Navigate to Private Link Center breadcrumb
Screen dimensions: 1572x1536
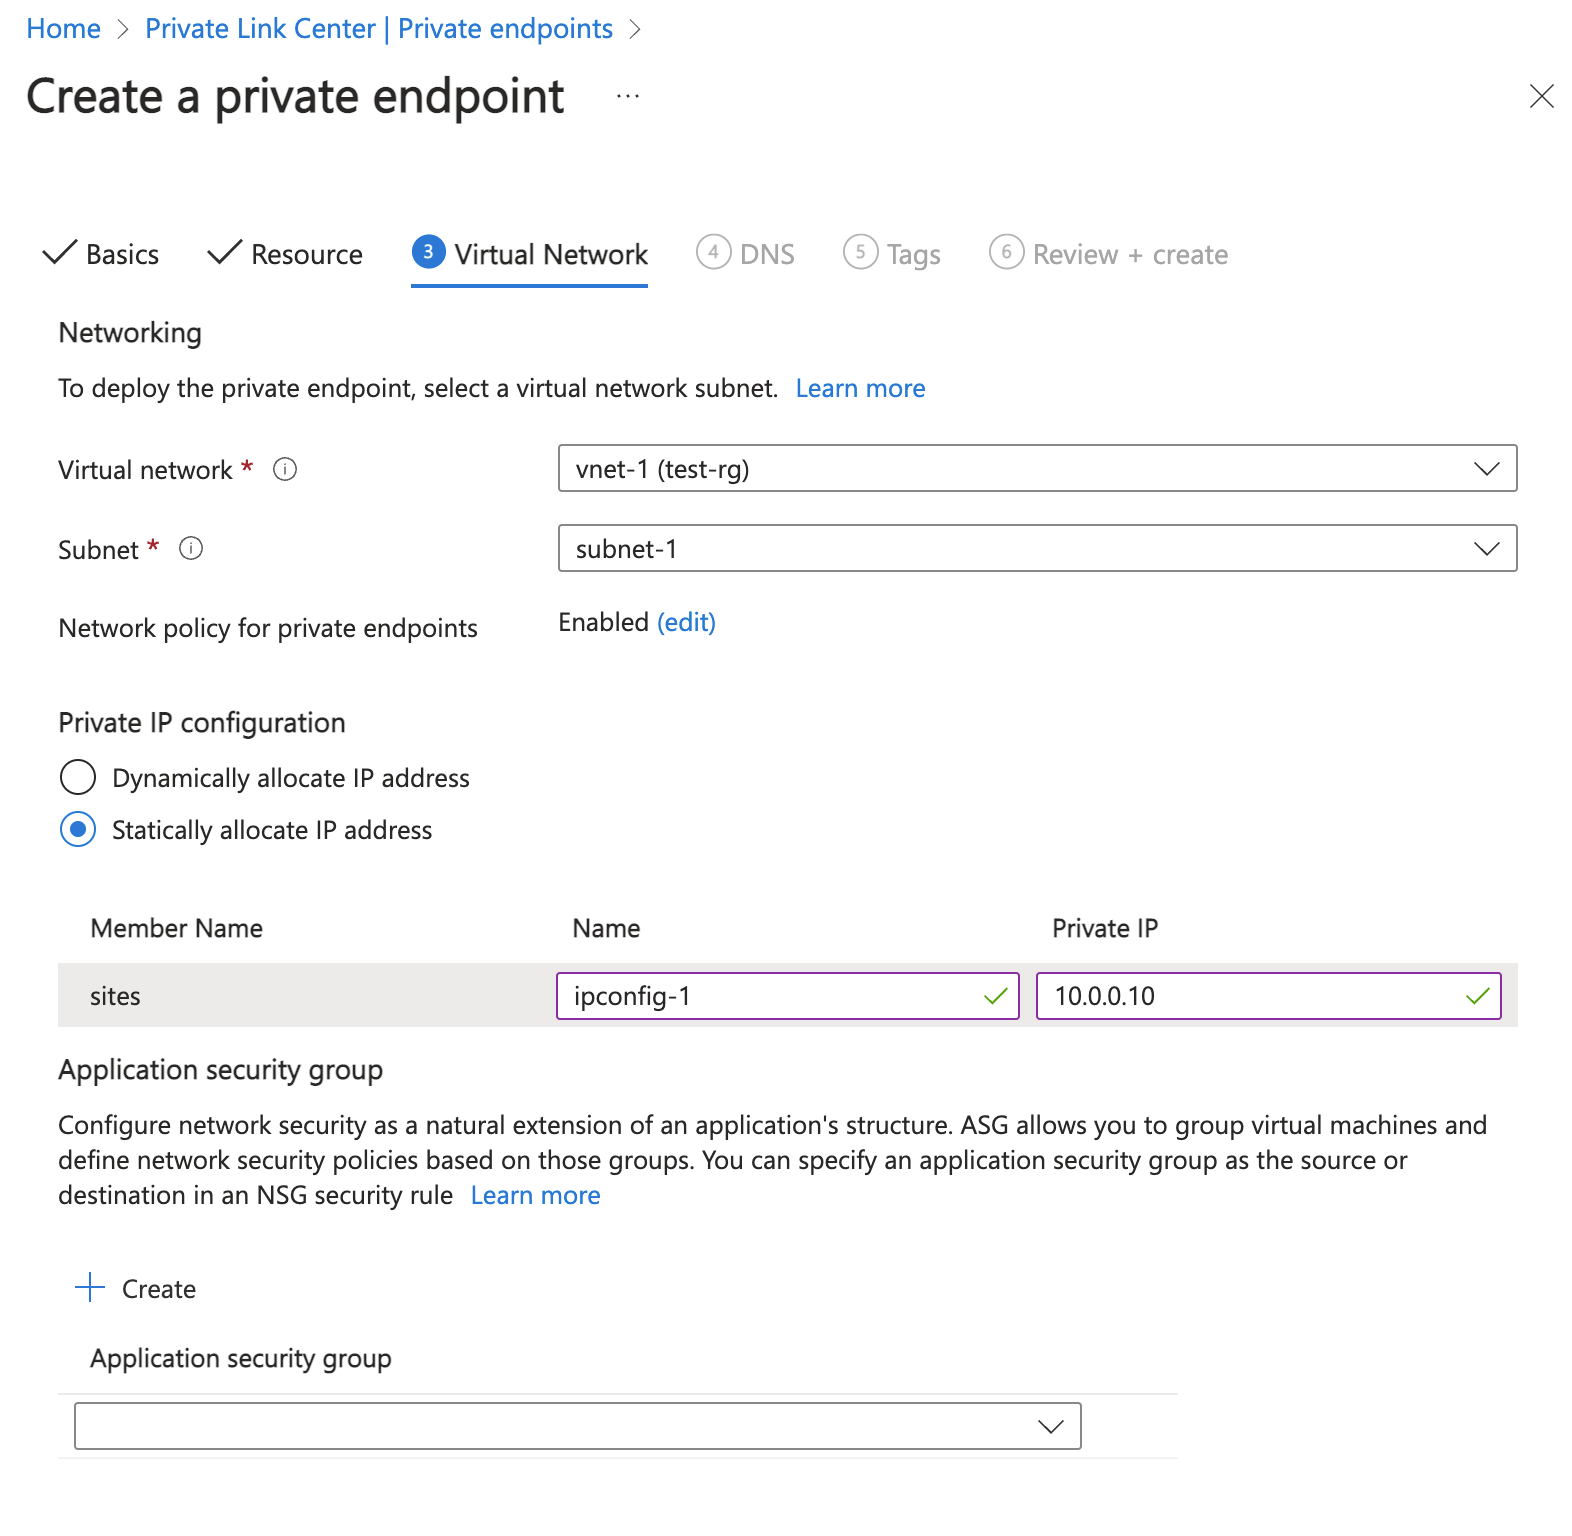click(379, 28)
